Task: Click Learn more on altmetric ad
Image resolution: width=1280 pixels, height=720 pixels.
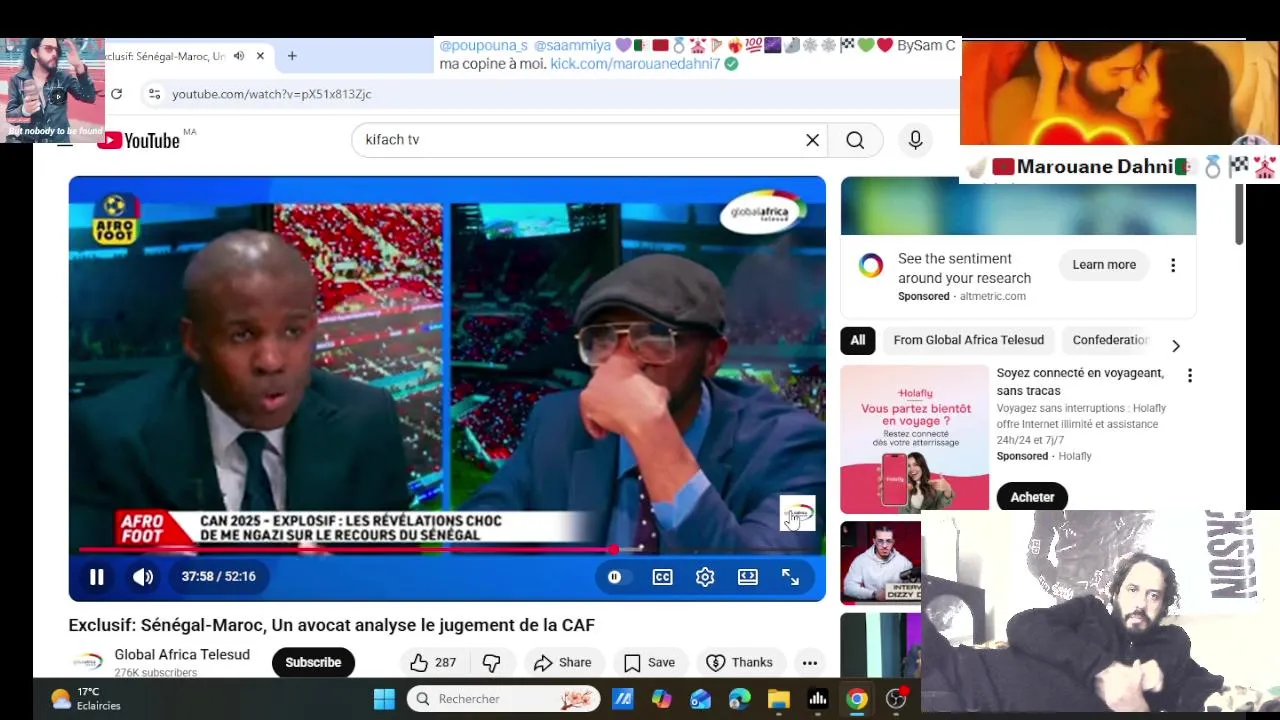Action: point(1104,265)
